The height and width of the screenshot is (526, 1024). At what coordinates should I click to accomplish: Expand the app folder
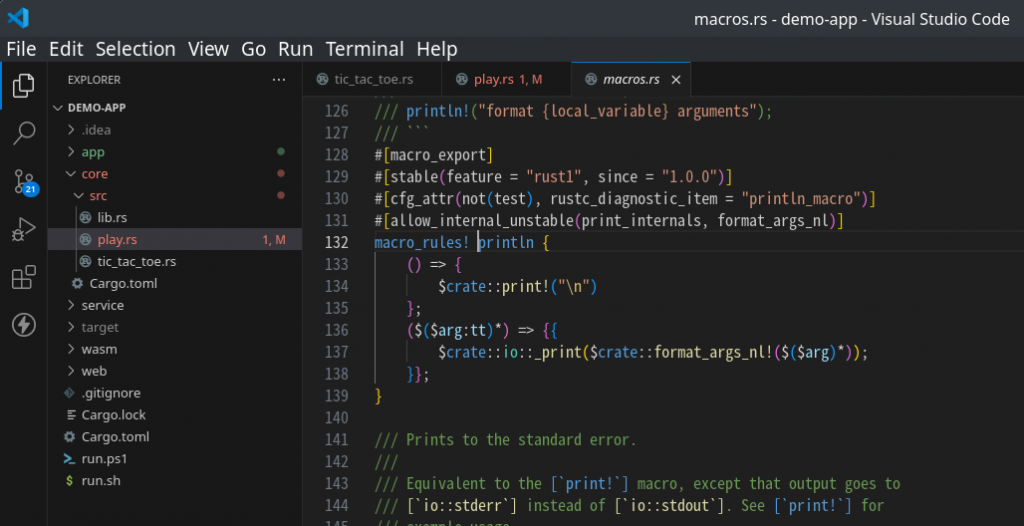71,152
